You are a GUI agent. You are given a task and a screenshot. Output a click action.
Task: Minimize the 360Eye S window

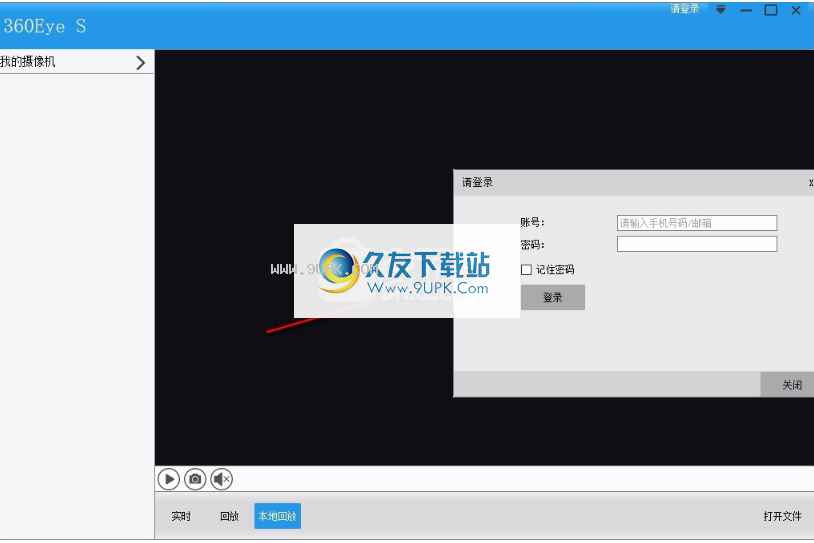pyautogui.click(x=746, y=10)
